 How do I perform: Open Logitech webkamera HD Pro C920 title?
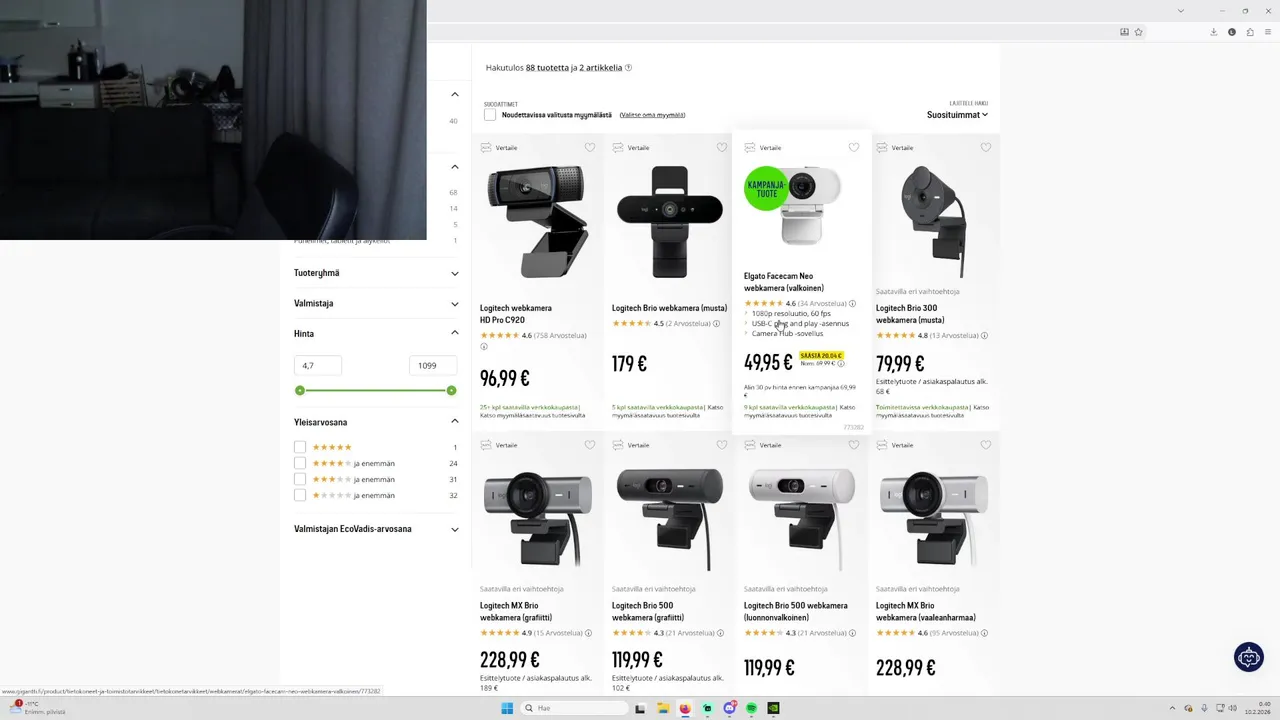coord(516,314)
